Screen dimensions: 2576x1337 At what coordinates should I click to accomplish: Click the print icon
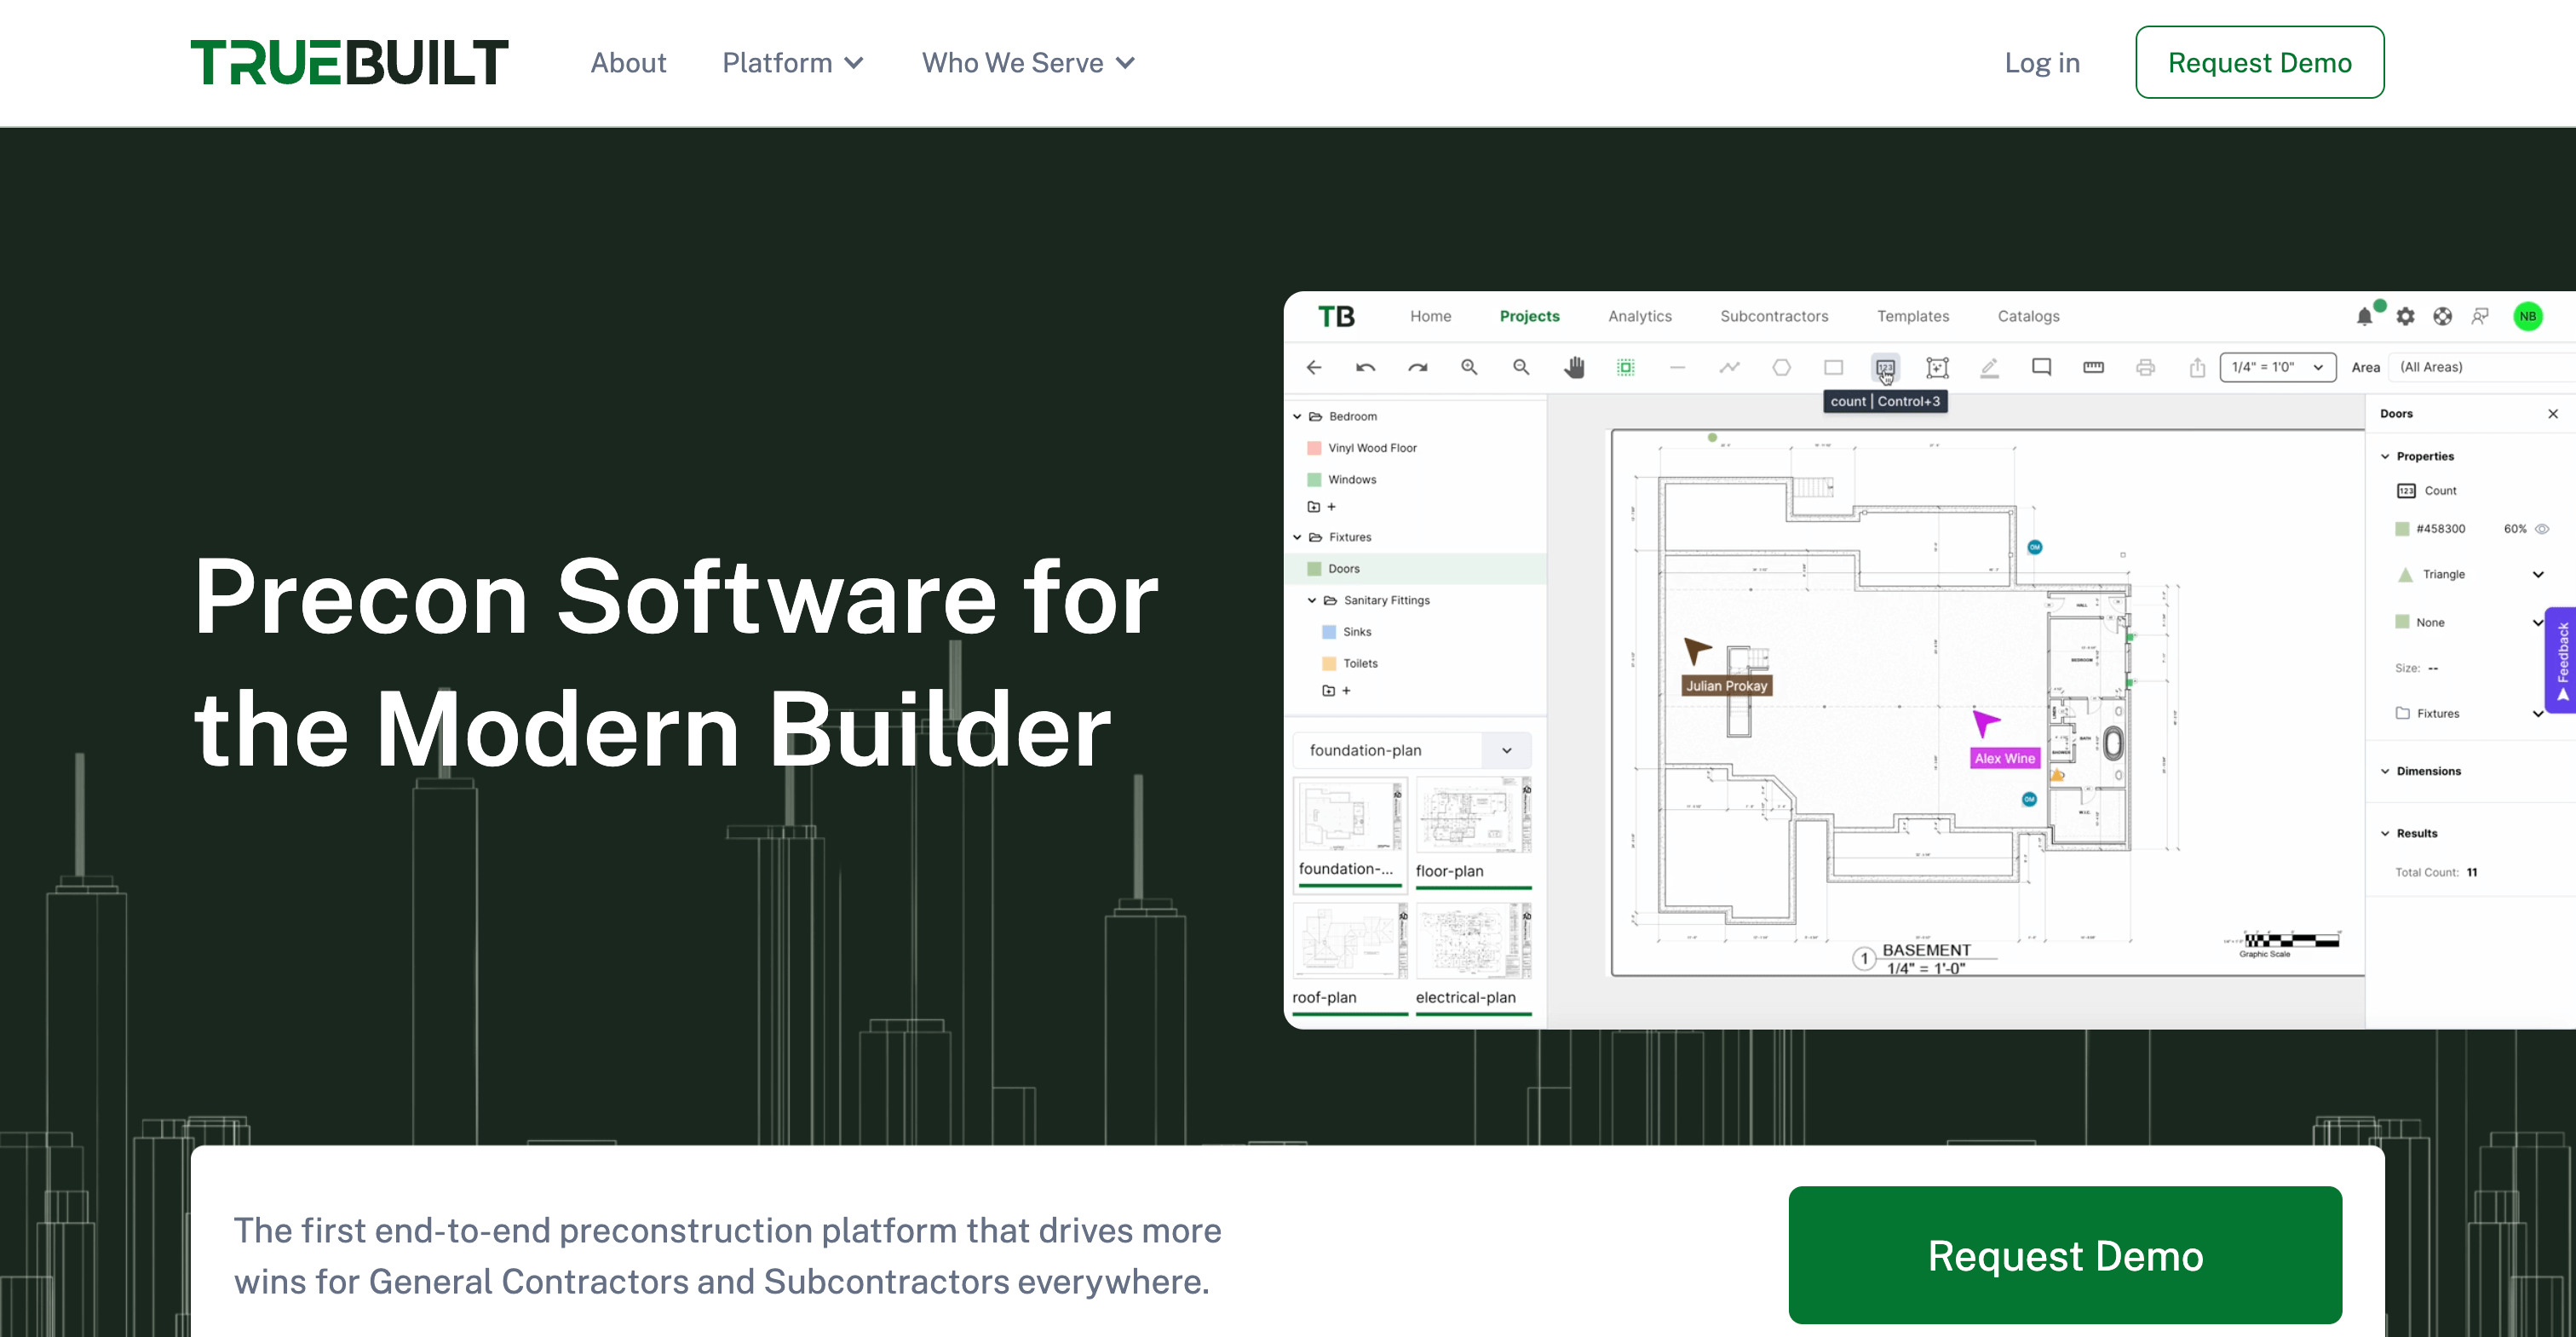click(x=2145, y=367)
